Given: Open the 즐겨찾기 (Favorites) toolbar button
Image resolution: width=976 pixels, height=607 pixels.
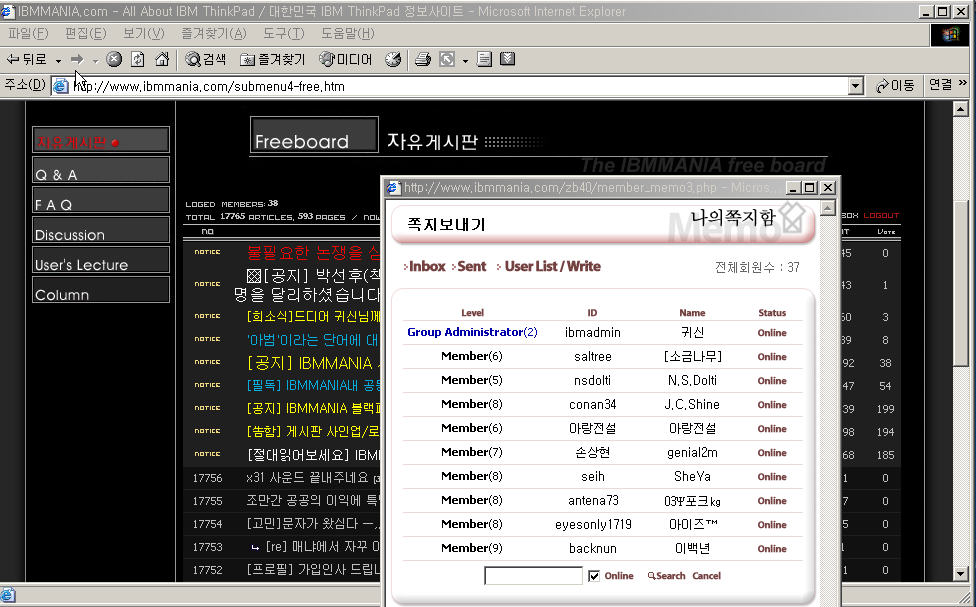Looking at the screenshot, I should pos(273,60).
